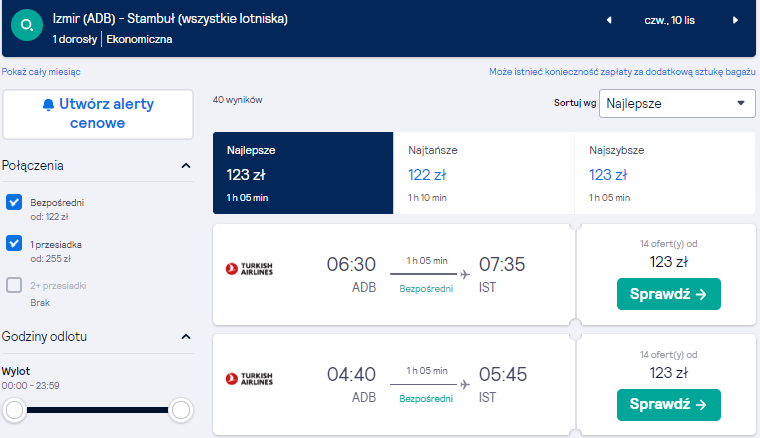Open the Sortuj wg Najlepsze dropdown
This screenshot has height=438, width=760.
coord(677,103)
